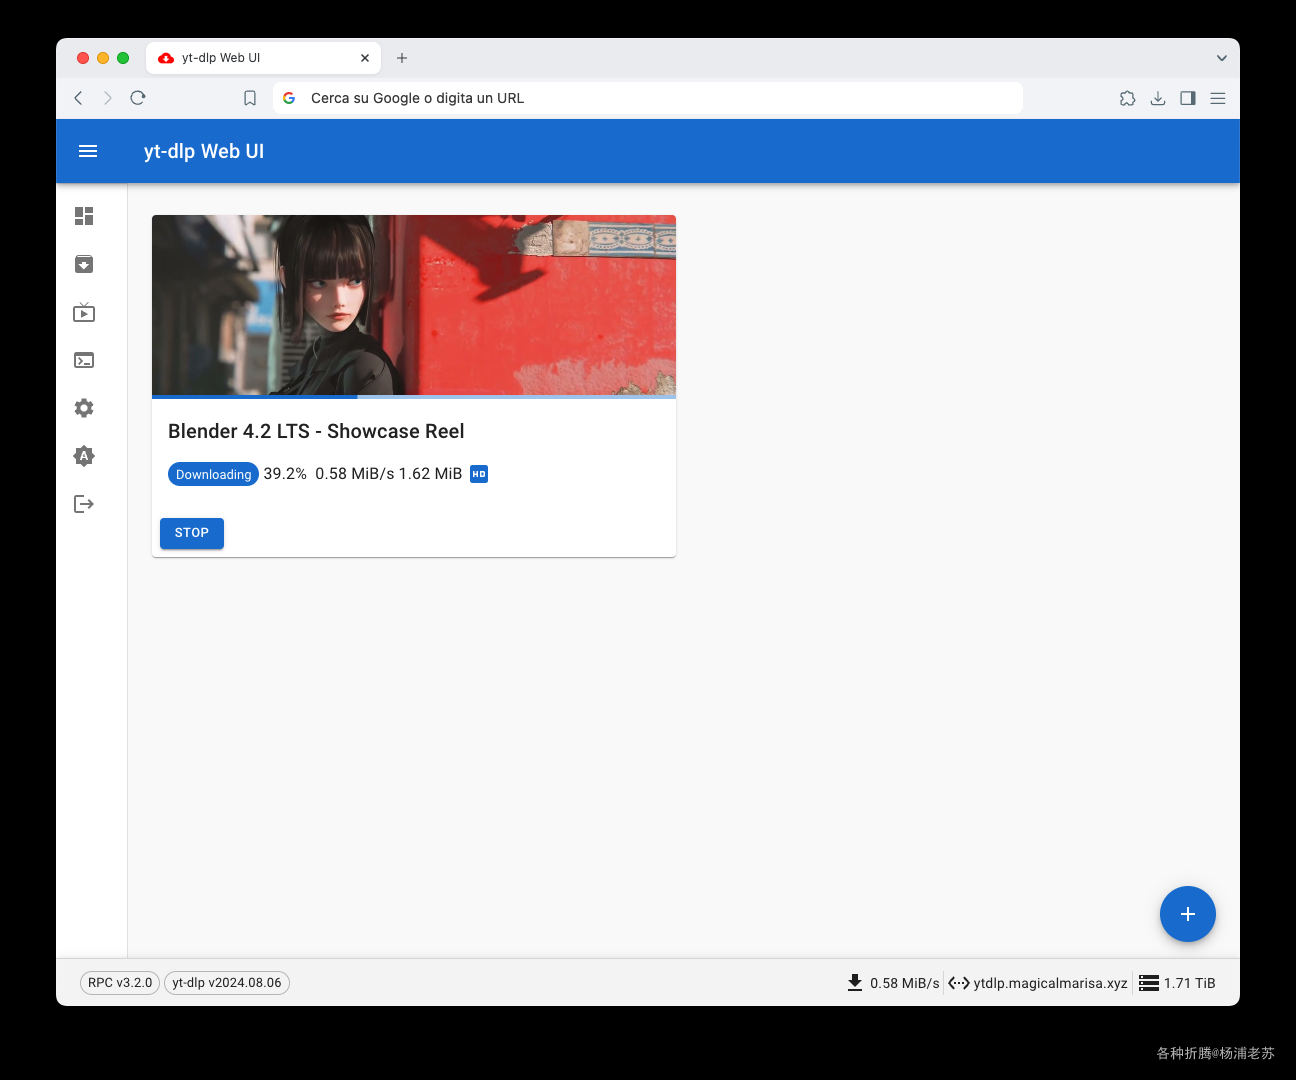Click the 0.58 MiB/s status bar speed
This screenshot has width=1296, height=1080.
tap(905, 983)
